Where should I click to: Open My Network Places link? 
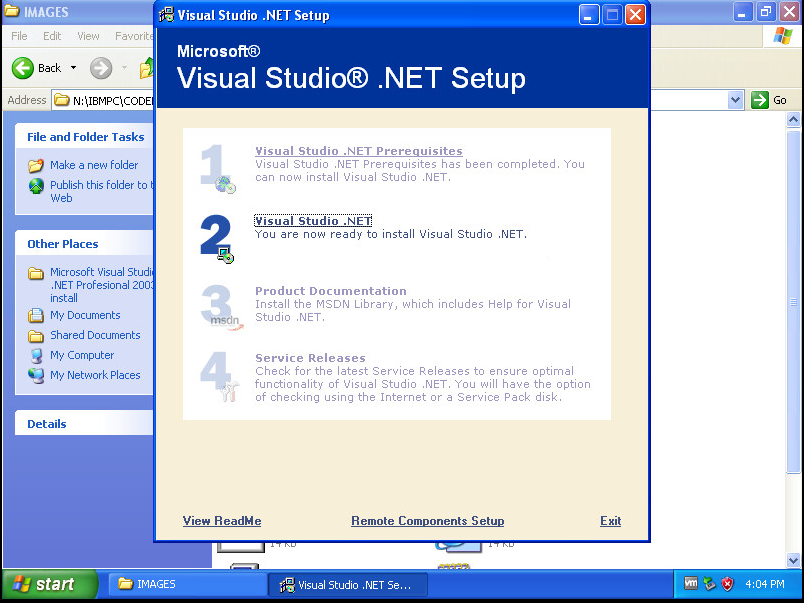95,375
